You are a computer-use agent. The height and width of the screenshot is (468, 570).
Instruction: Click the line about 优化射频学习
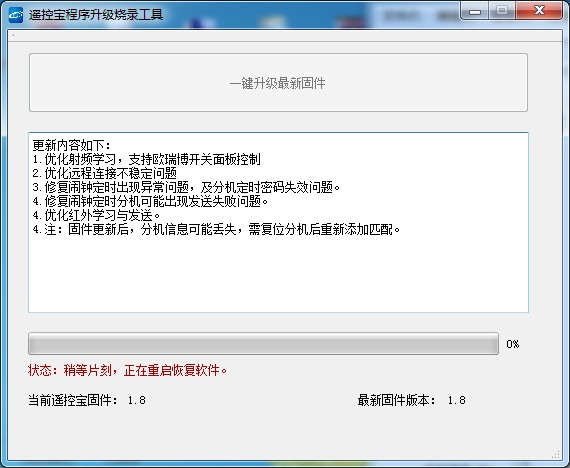pos(146,159)
